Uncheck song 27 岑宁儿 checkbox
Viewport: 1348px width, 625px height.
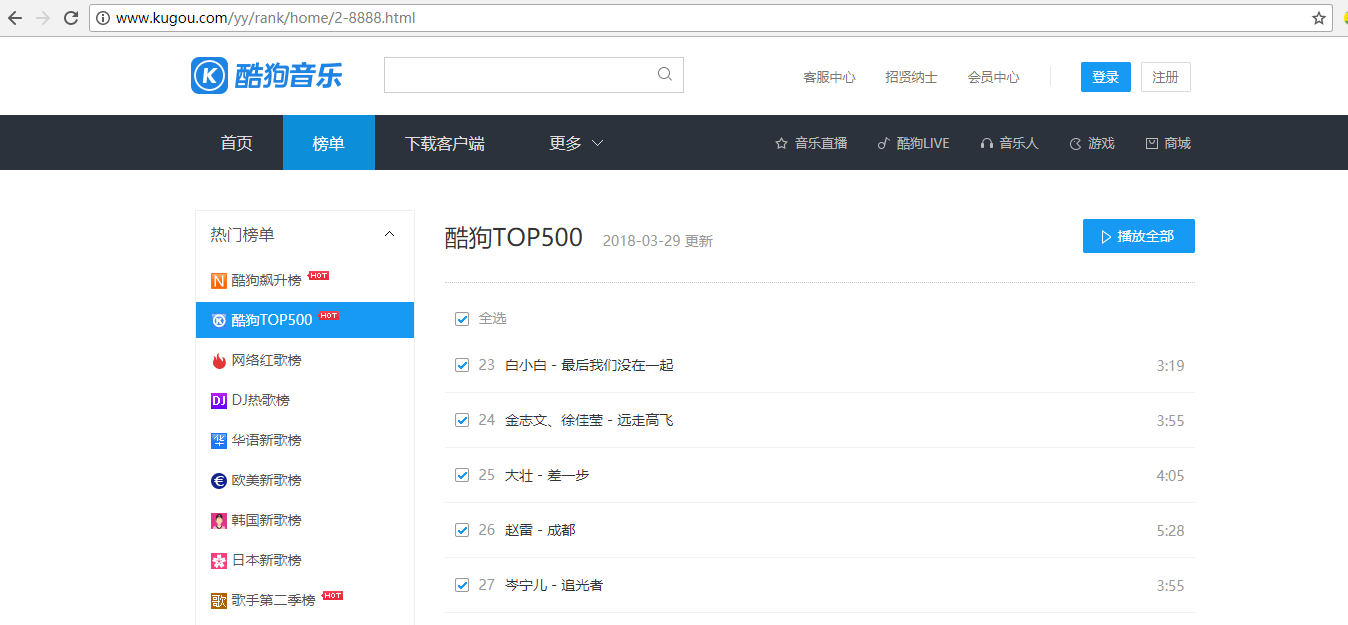(x=462, y=586)
